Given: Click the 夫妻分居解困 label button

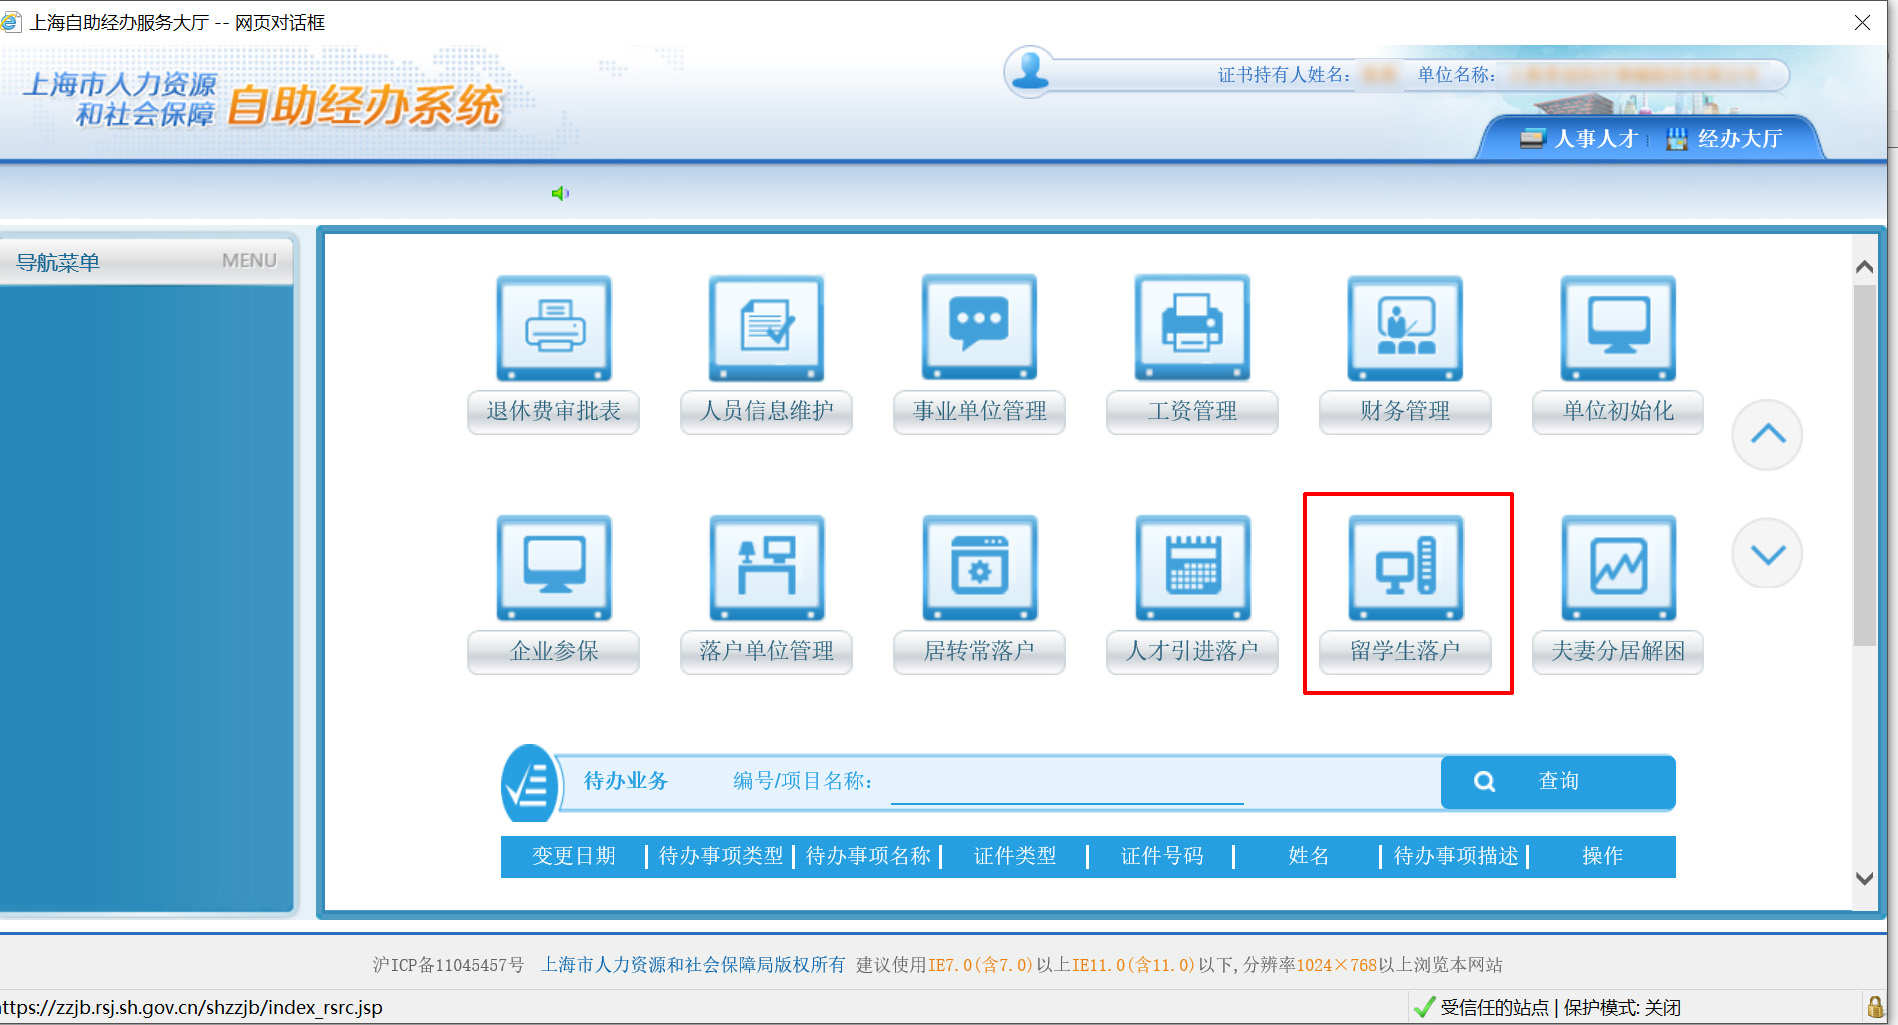Looking at the screenshot, I should (x=1618, y=651).
